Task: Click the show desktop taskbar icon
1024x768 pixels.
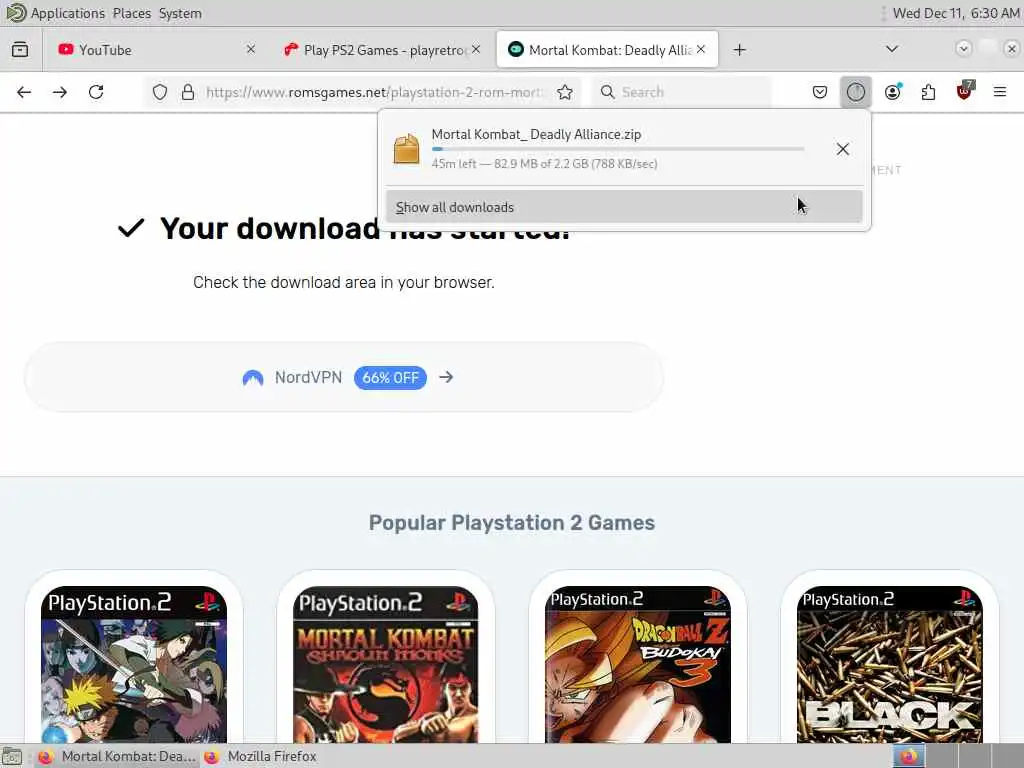Action: (12, 756)
